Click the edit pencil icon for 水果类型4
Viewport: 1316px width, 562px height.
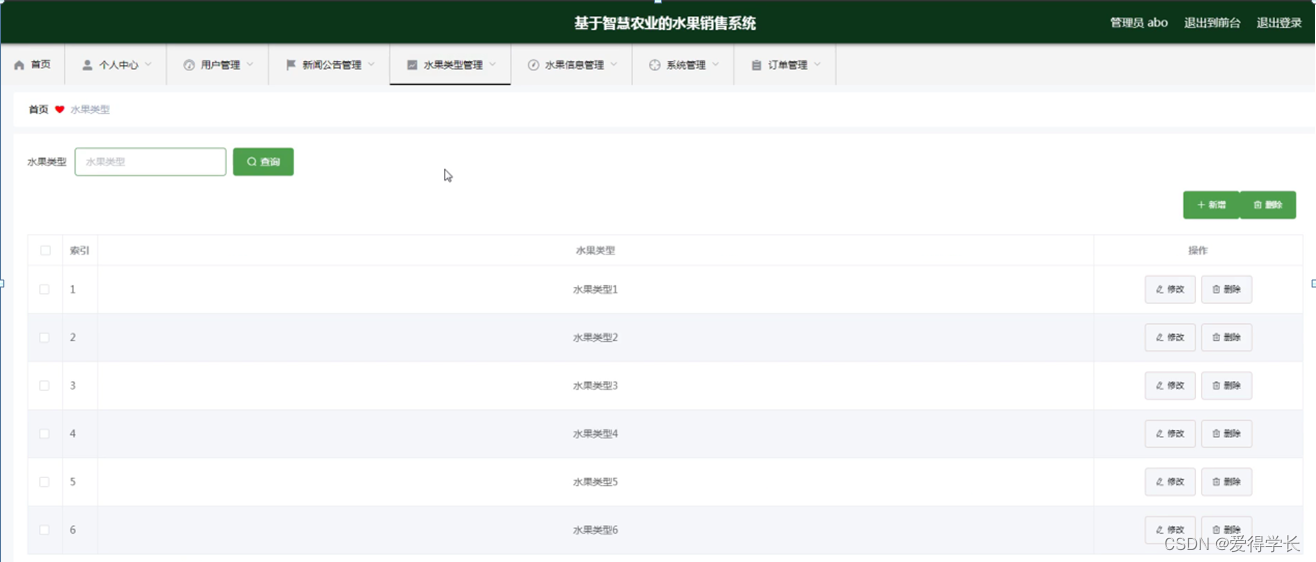pyautogui.click(x=1160, y=434)
